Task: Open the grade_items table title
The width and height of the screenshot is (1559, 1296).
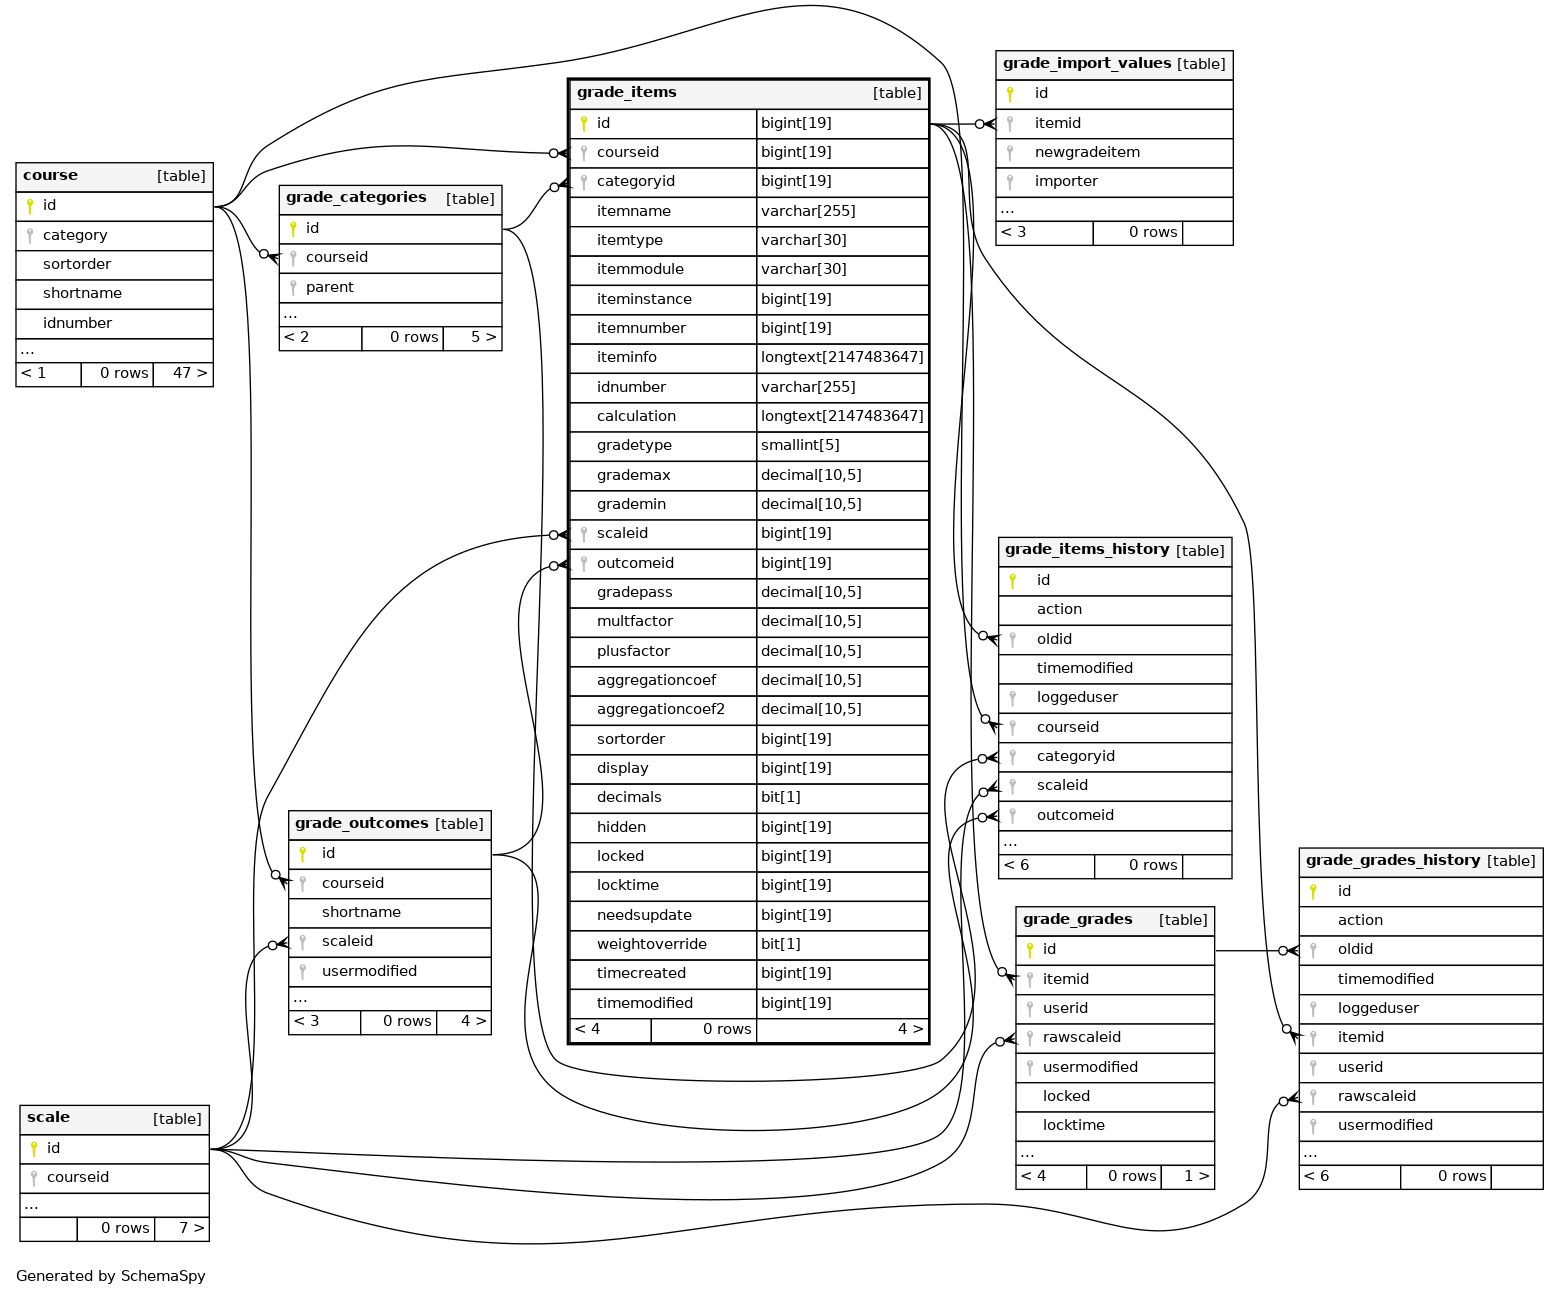Action: click(627, 92)
